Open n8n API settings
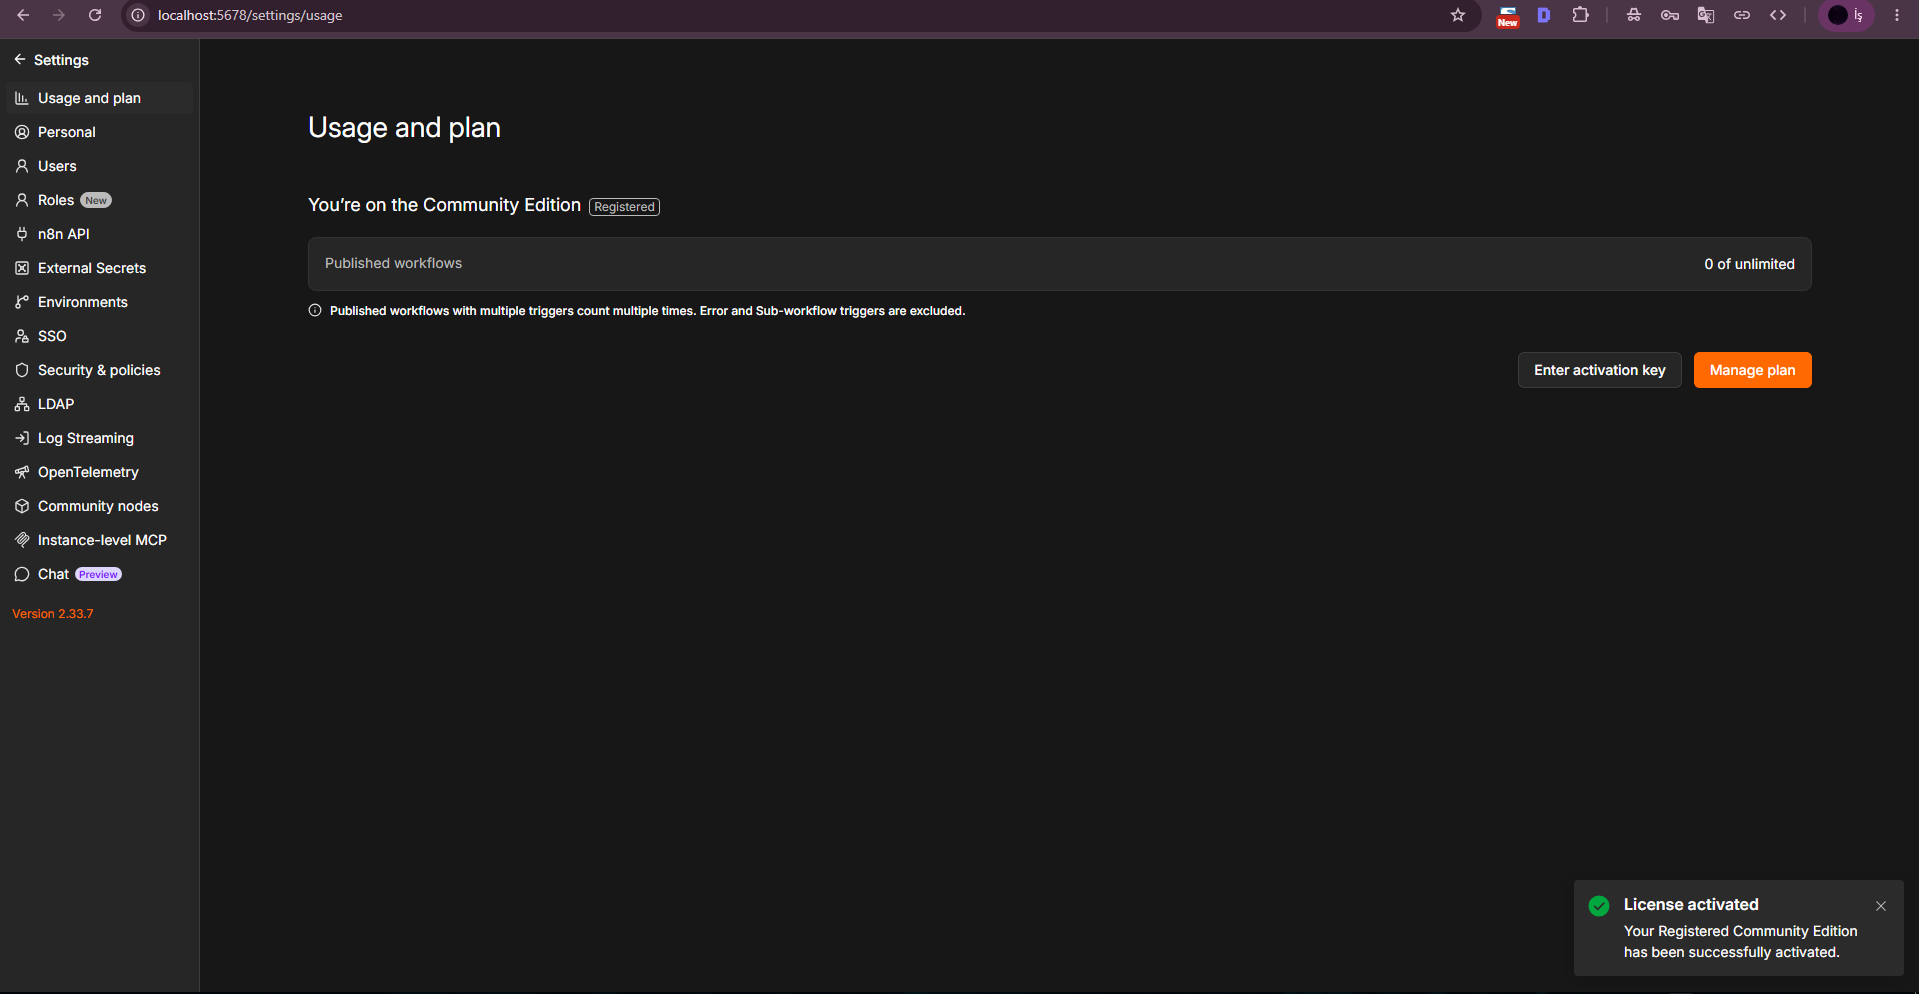 point(99,234)
